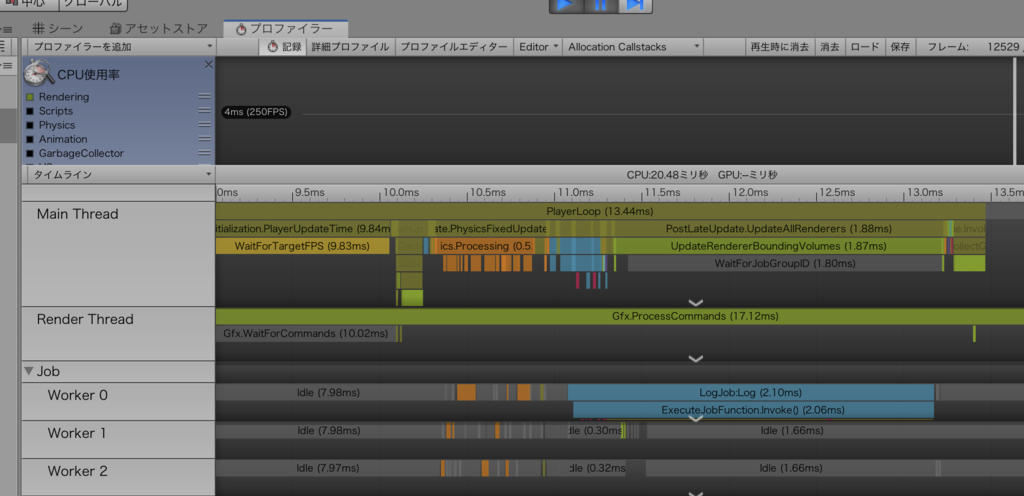Select Worker 0 Idle (7.98ms) block
This screenshot has height=496, width=1024.
329,392
